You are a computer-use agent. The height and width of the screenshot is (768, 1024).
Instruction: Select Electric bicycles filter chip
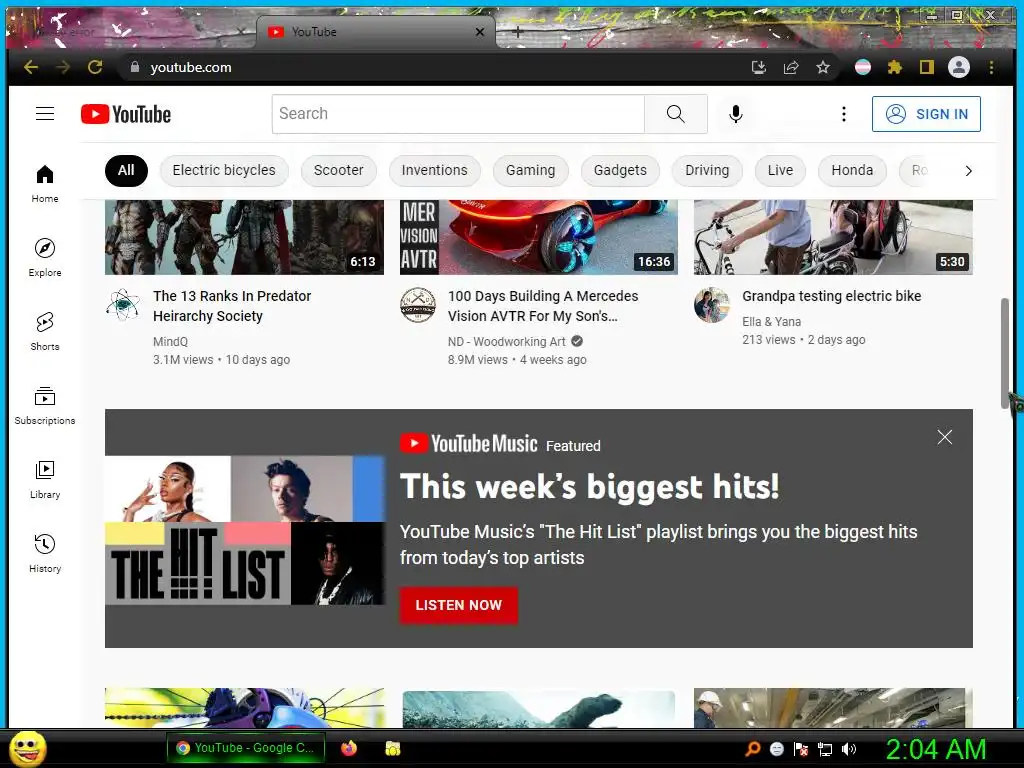pyautogui.click(x=224, y=170)
